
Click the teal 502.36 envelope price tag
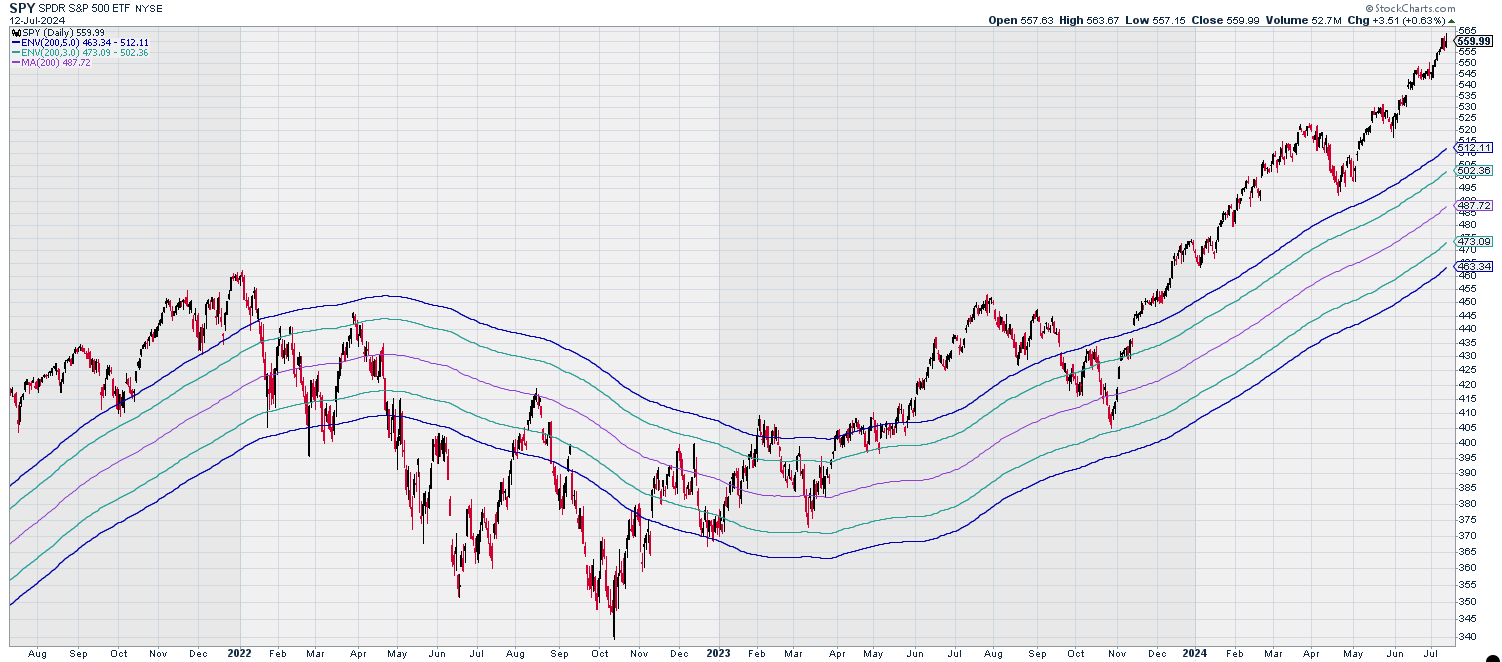[x=1474, y=170]
